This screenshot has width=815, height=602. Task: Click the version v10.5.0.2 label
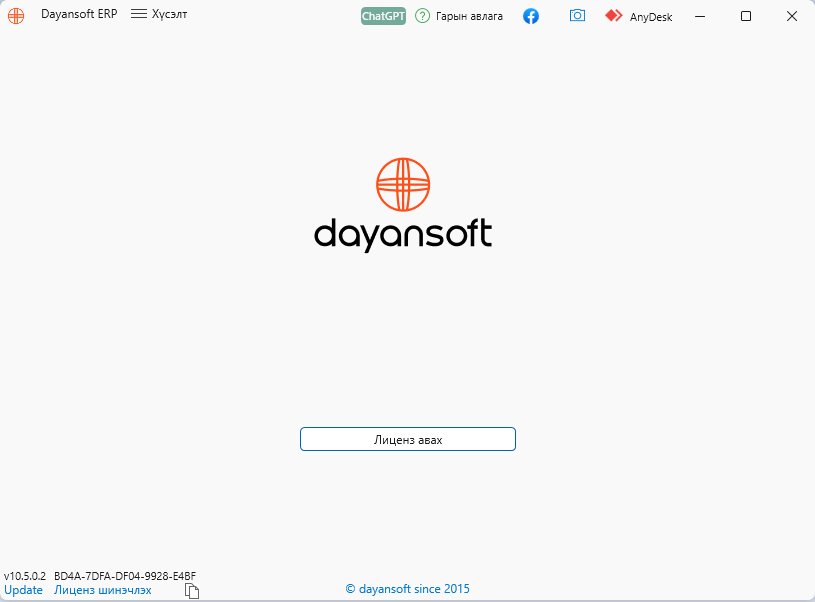click(x=25, y=576)
